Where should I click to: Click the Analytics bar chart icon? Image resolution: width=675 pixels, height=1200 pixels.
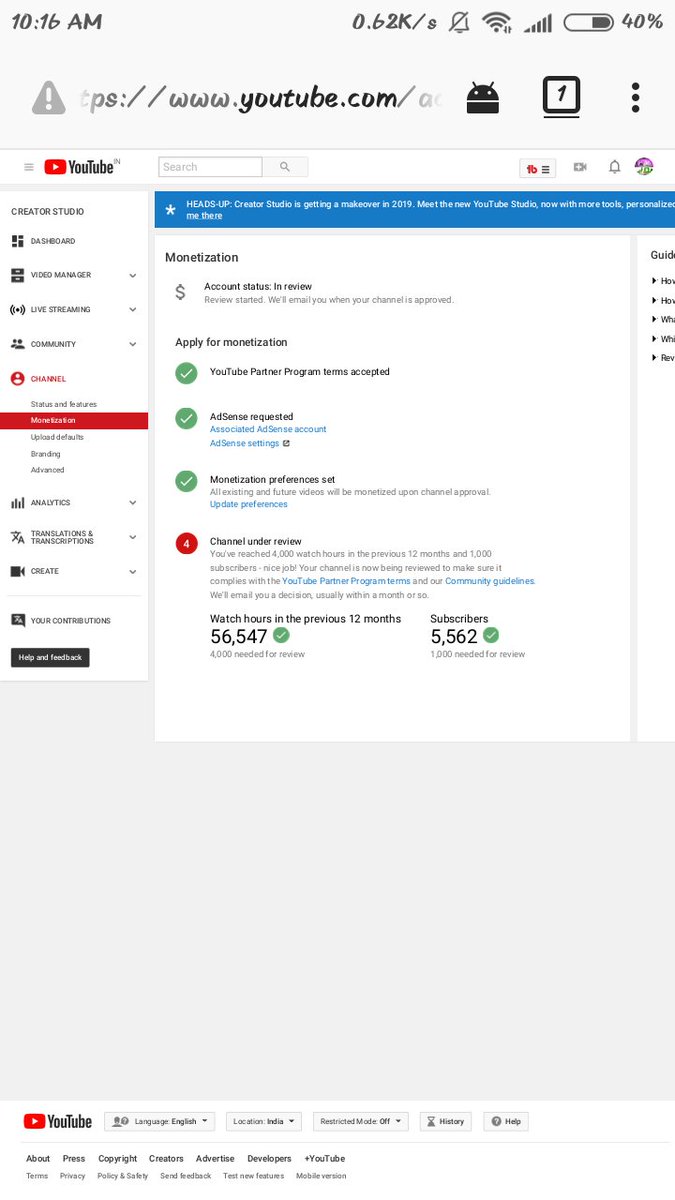pyautogui.click(x=17, y=503)
